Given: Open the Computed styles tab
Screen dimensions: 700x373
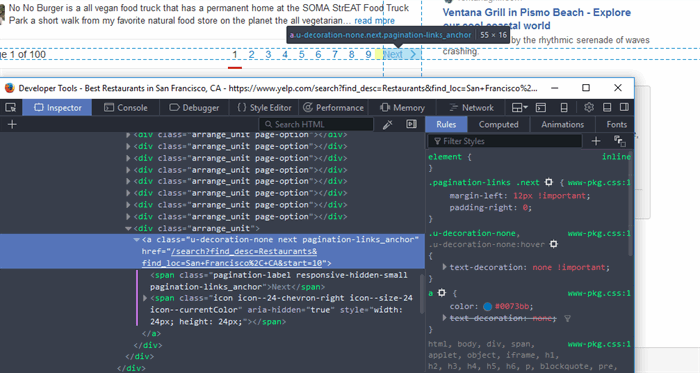Looking at the screenshot, I should coord(499,124).
